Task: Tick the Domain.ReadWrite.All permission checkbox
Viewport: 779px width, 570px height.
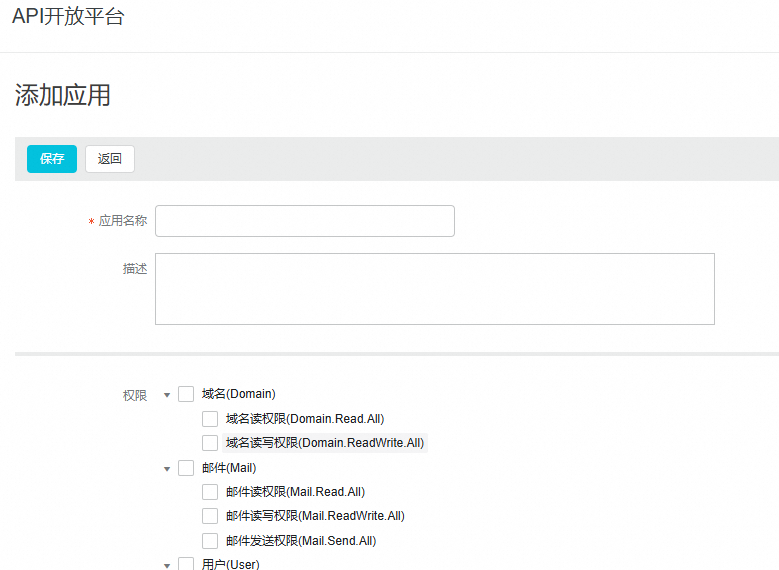Action: (x=210, y=443)
